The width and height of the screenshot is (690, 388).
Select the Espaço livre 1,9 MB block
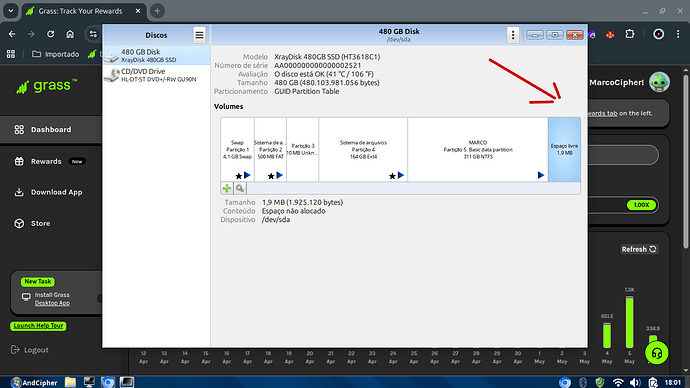click(x=564, y=149)
